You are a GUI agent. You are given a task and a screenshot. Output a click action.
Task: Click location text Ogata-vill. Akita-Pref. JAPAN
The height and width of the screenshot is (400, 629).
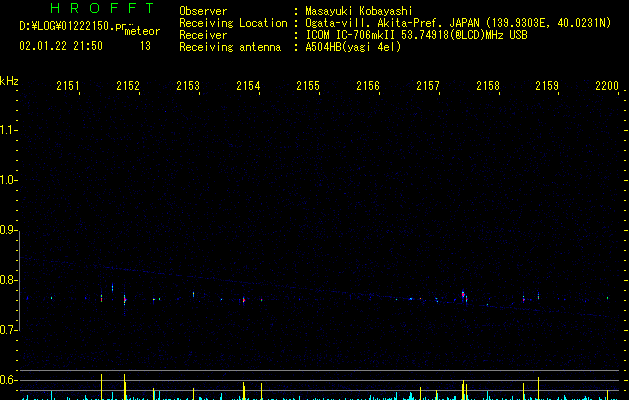[x=392, y=23]
